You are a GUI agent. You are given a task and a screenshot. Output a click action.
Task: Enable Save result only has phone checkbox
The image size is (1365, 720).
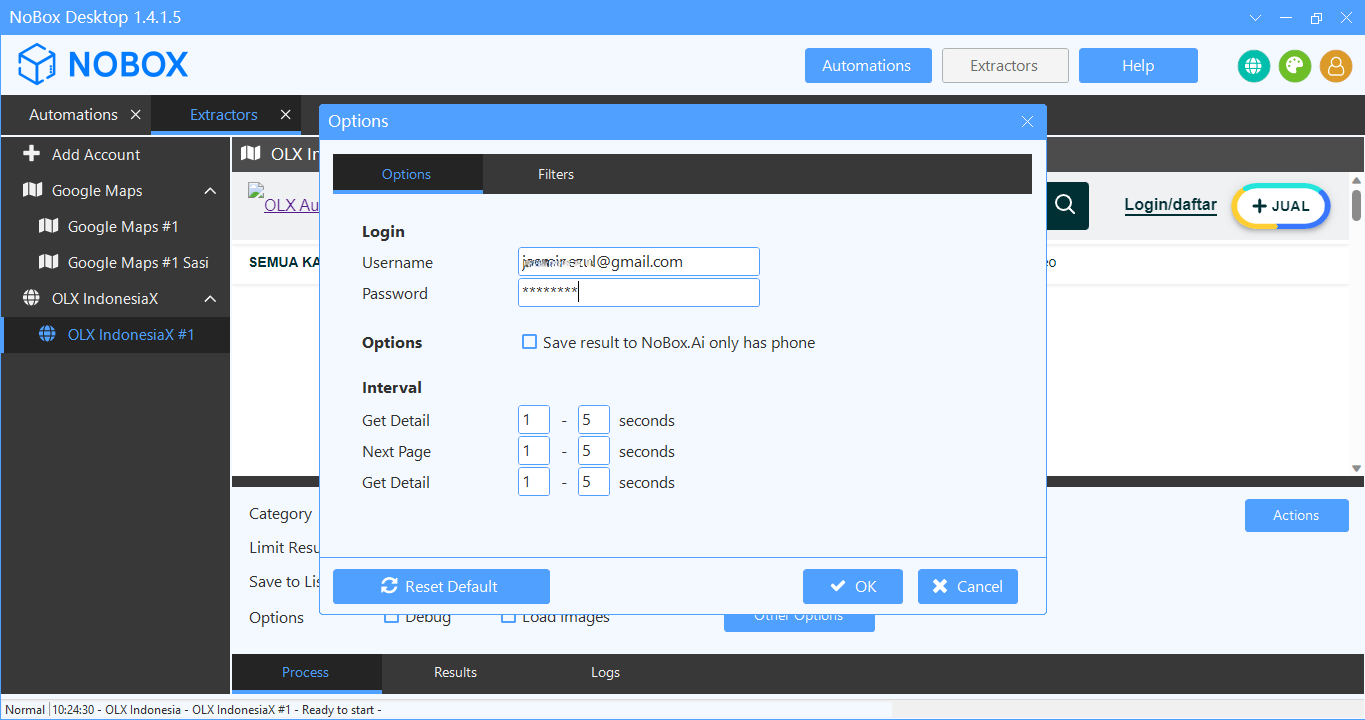pos(530,342)
